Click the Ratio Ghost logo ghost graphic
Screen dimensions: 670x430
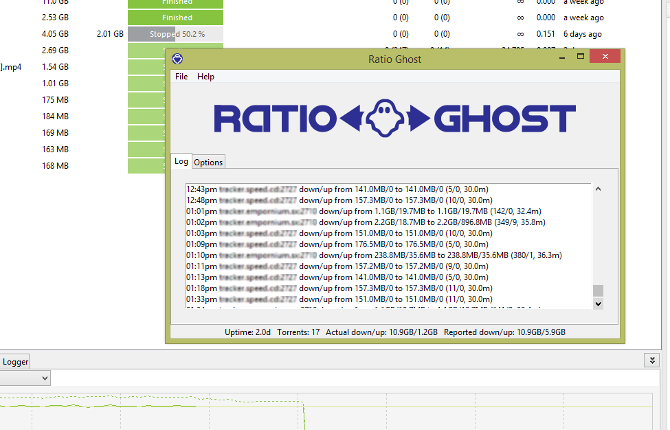click(x=385, y=118)
